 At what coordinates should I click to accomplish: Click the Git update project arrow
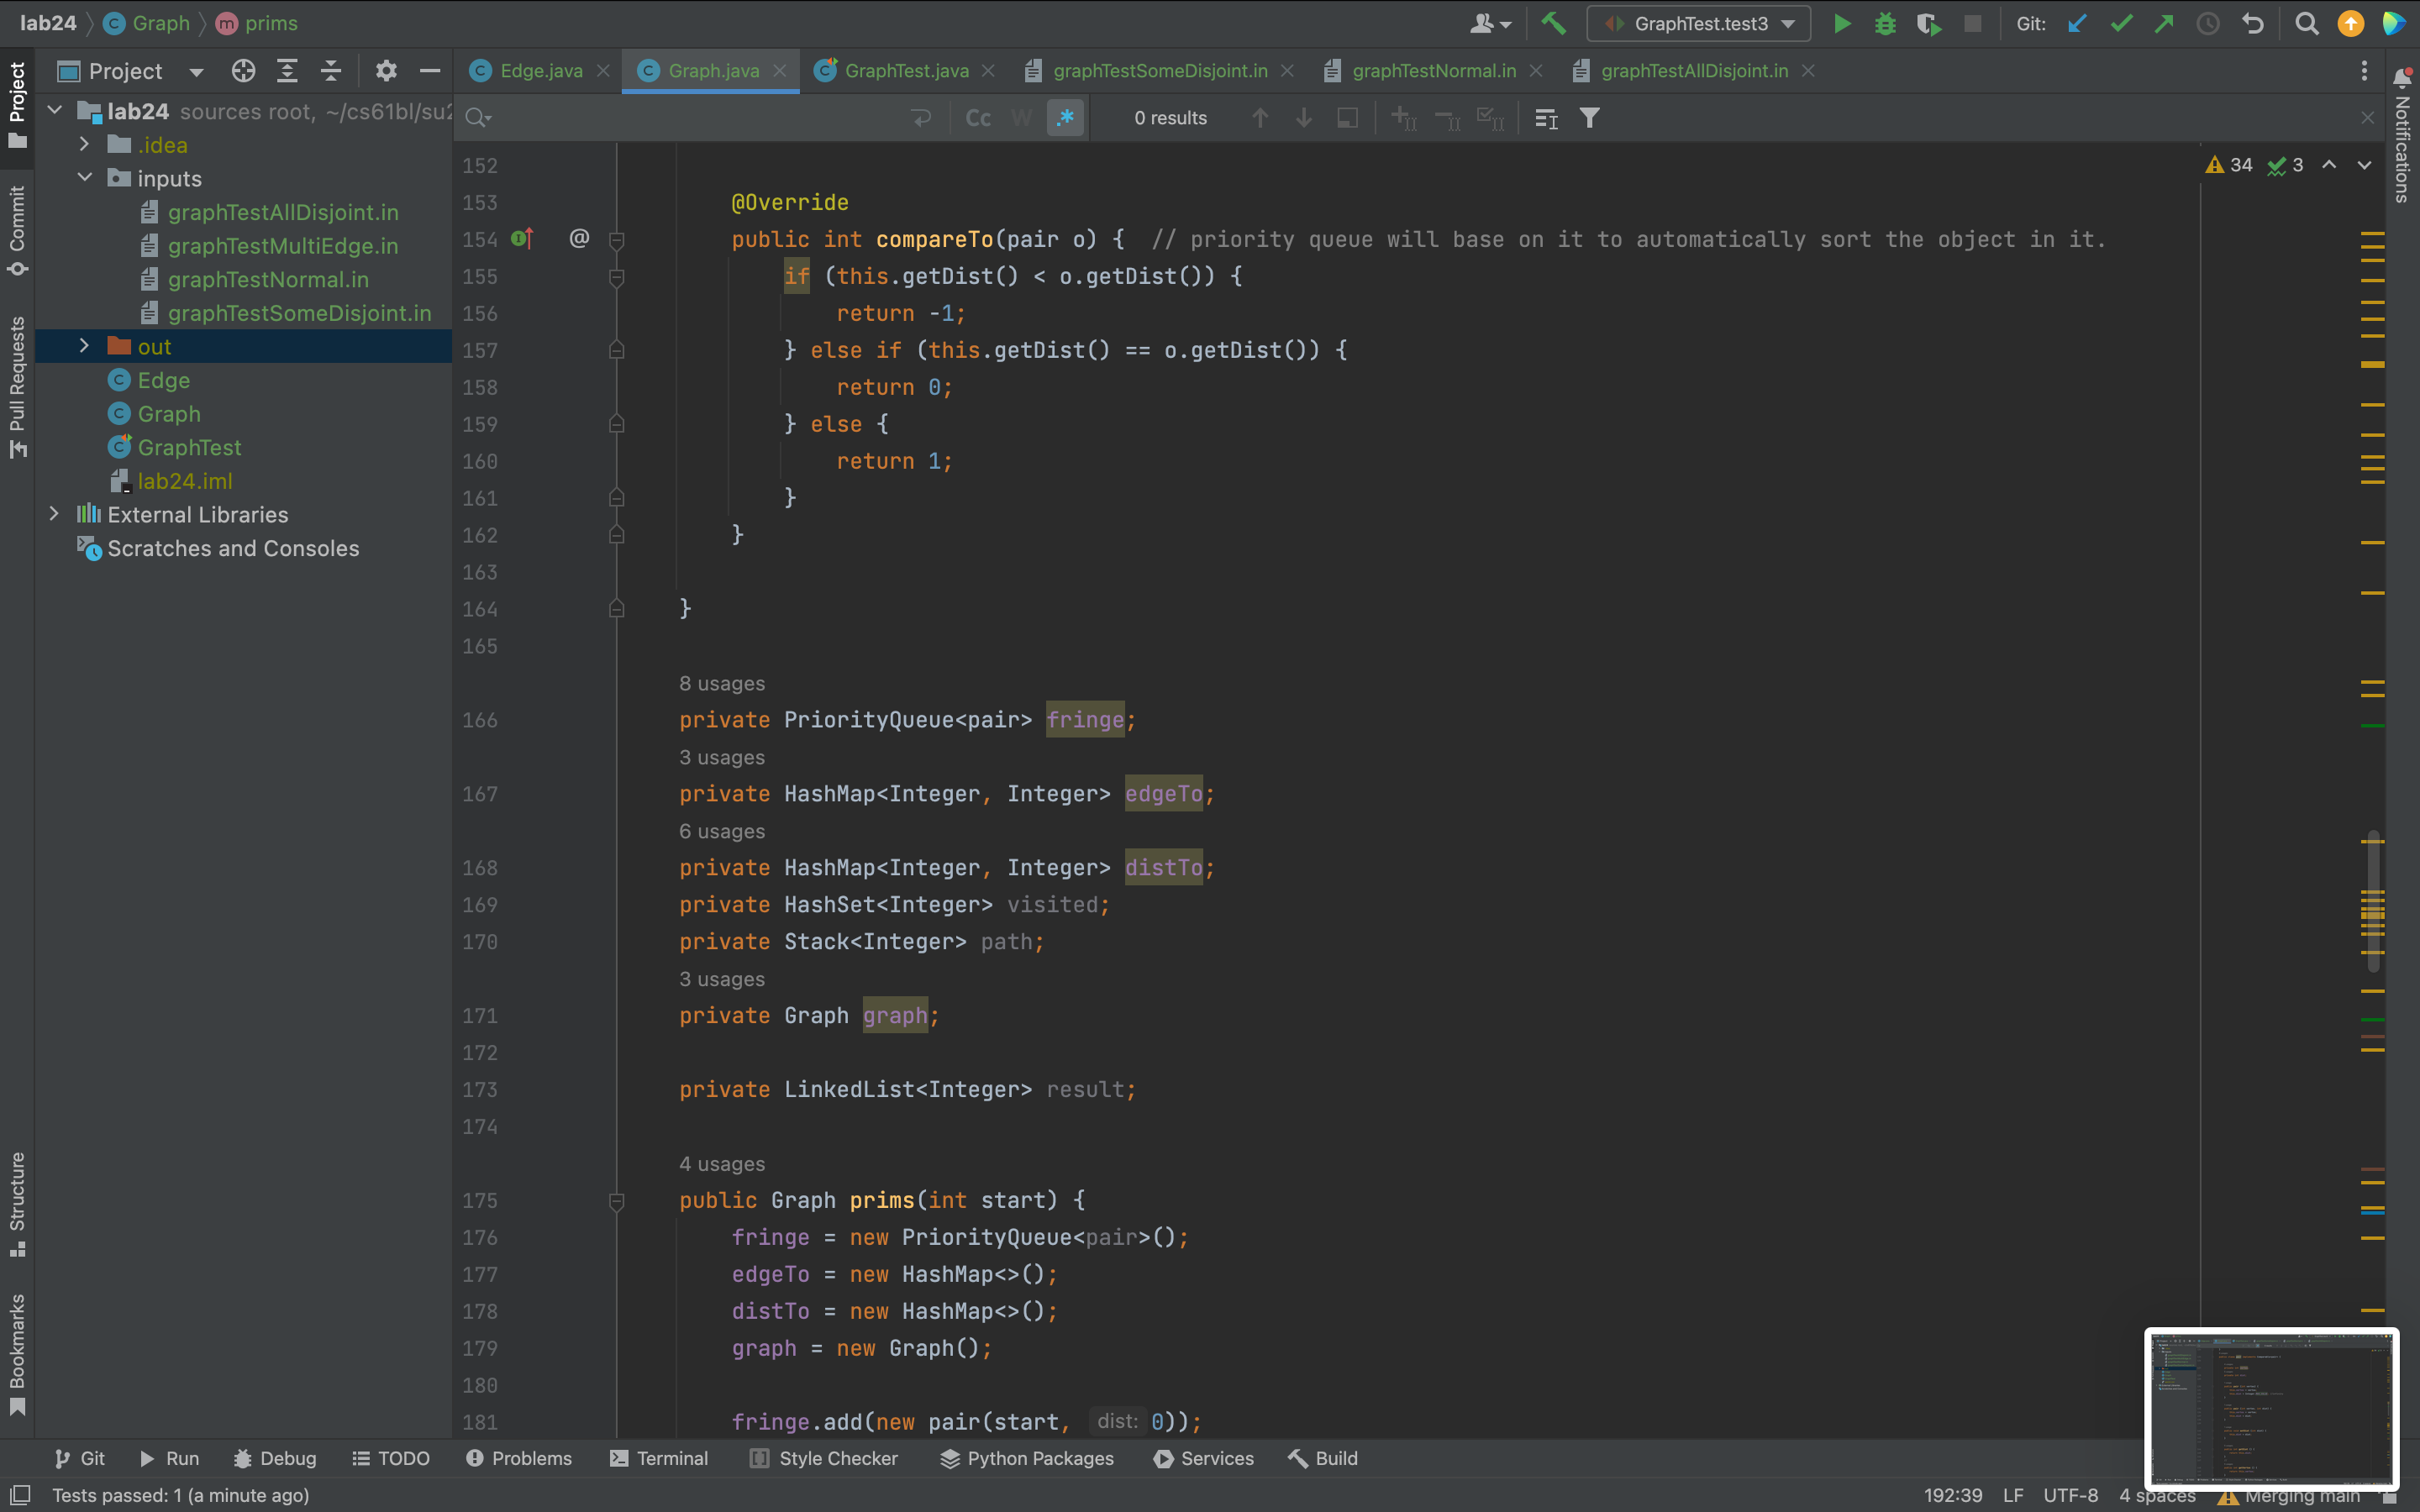(2077, 24)
